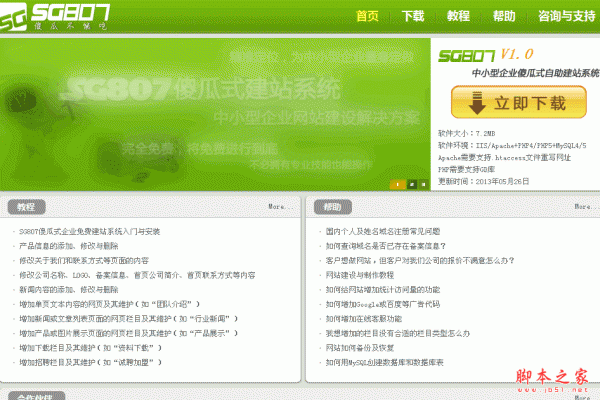Open 如何增加在线客服功能 help link
The image size is (600, 400).
tap(364, 319)
